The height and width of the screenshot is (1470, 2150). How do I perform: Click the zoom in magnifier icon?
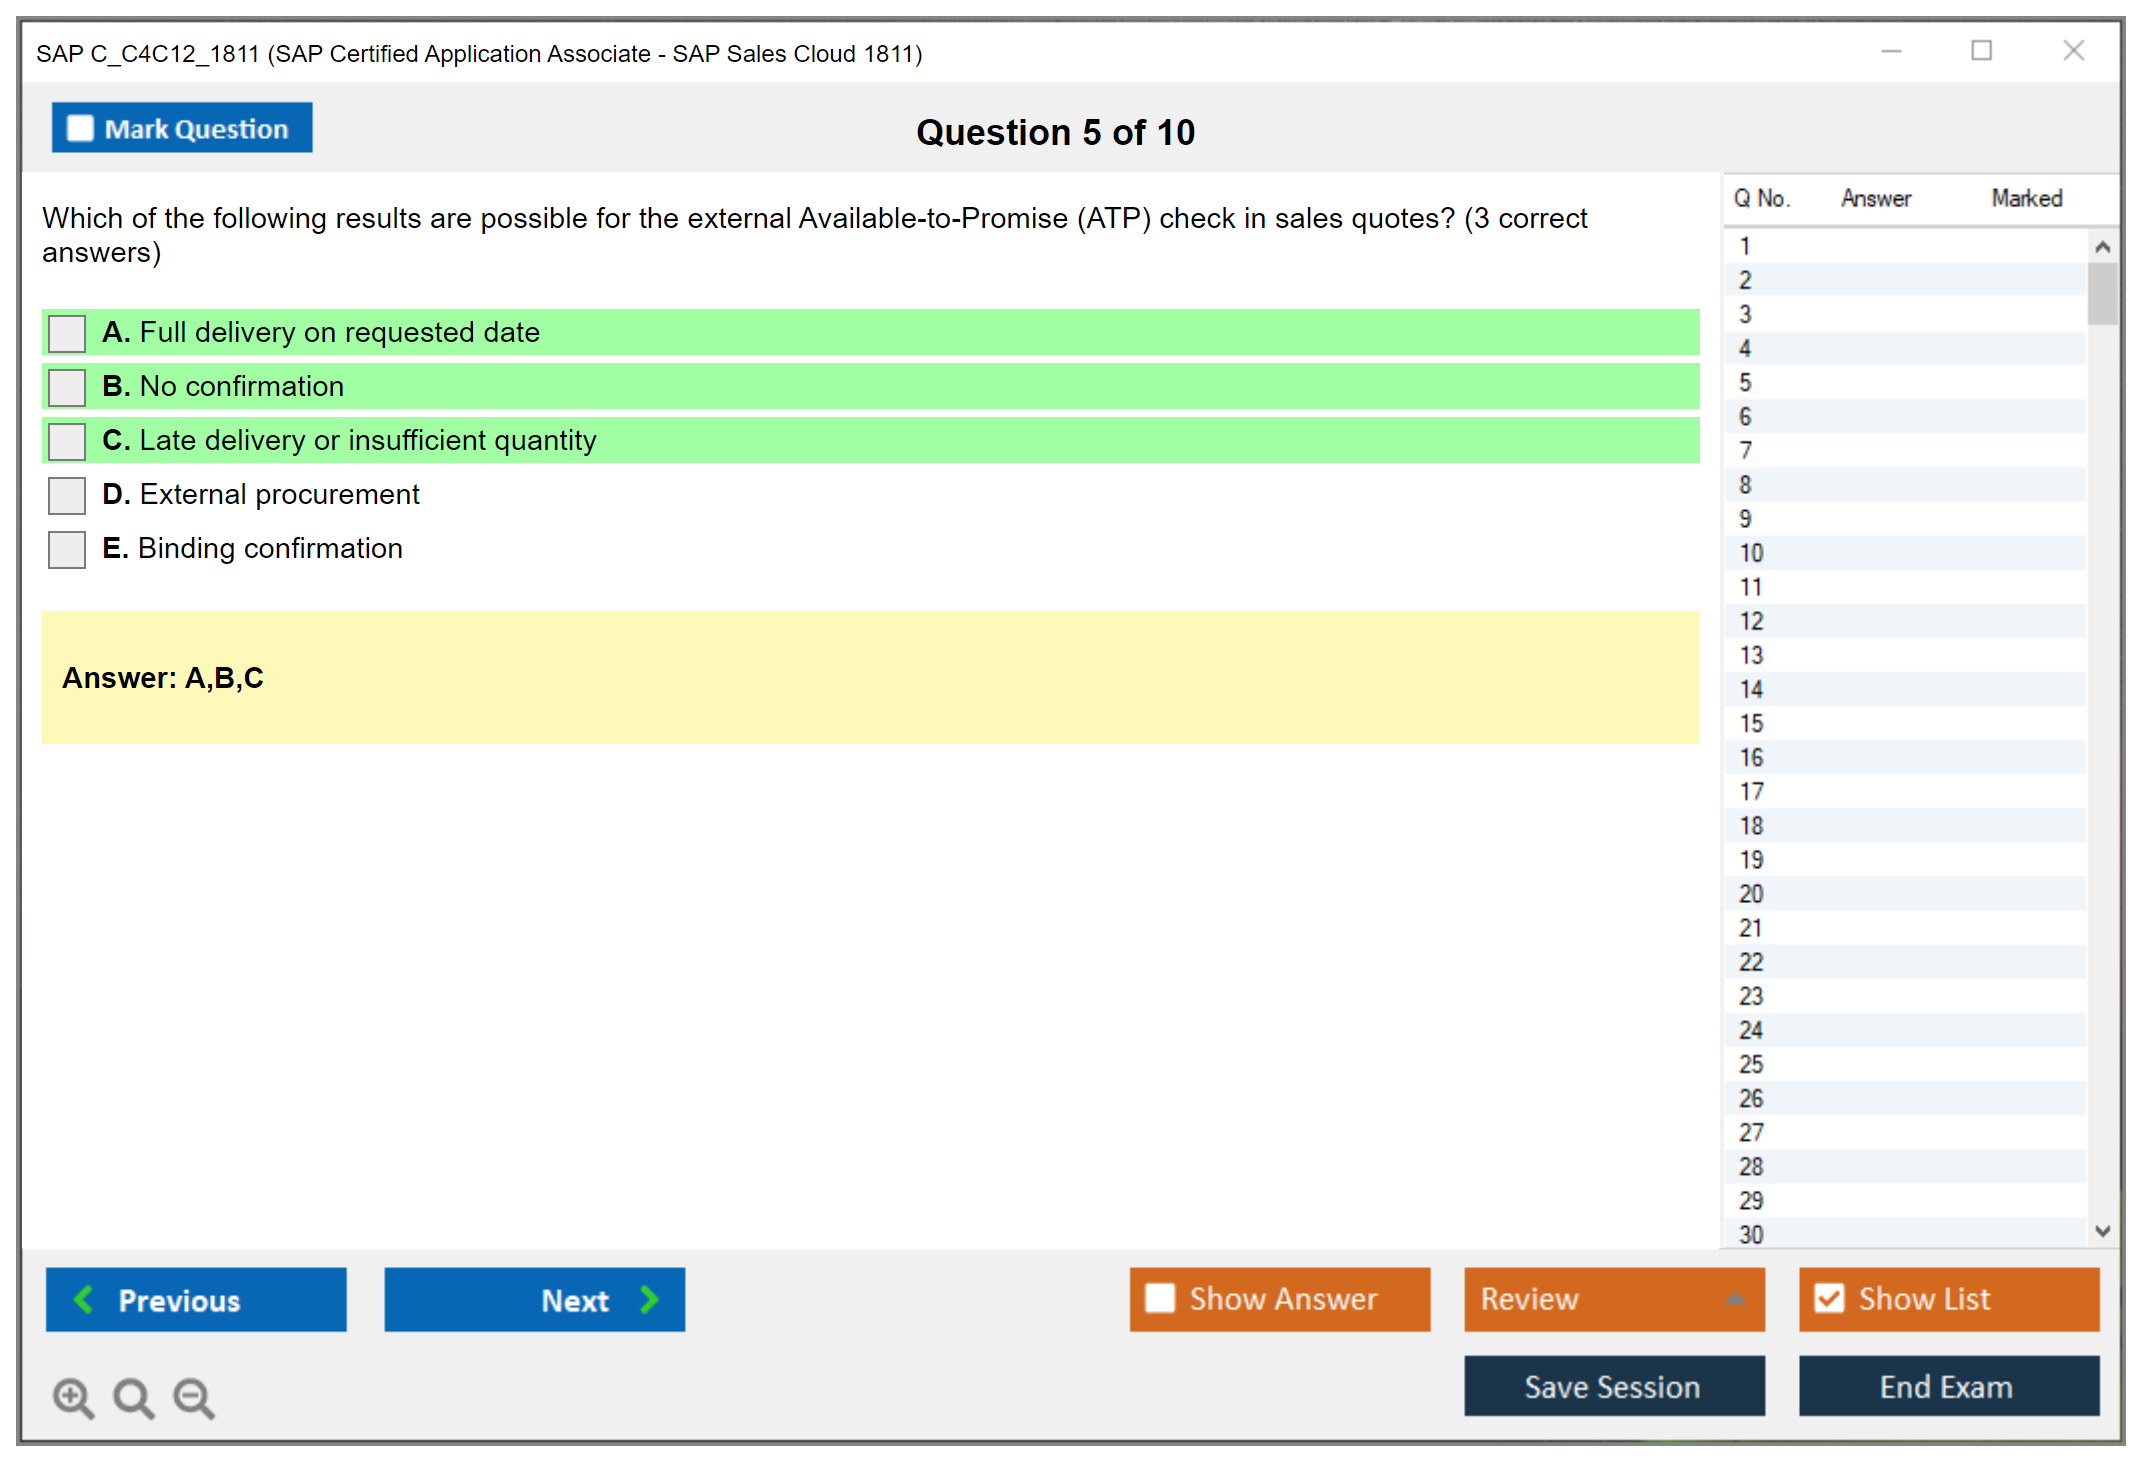click(73, 1397)
